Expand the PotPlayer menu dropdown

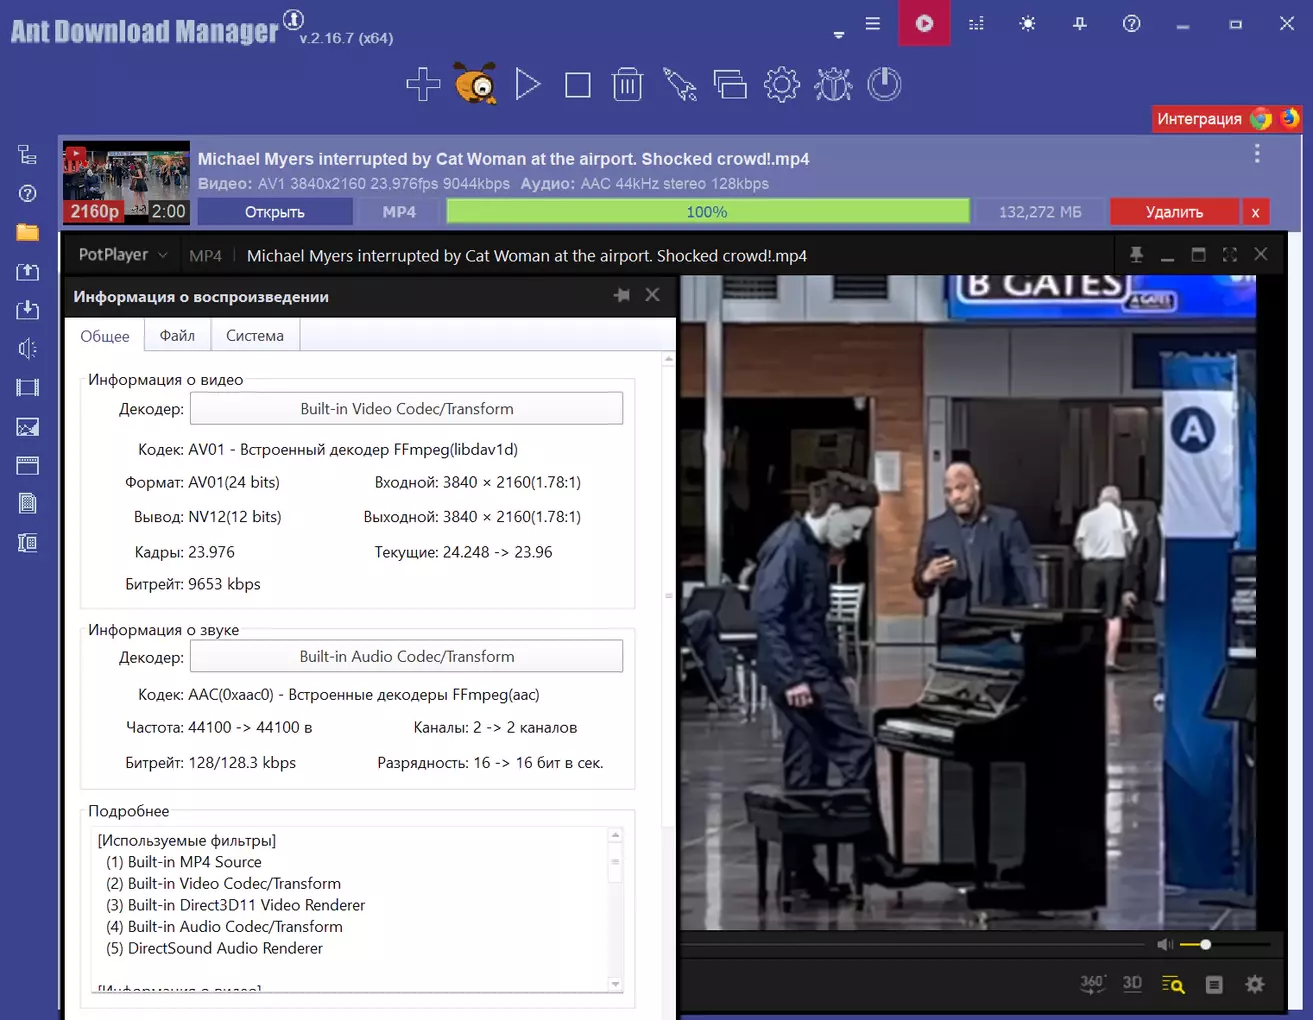[x=124, y=255]
